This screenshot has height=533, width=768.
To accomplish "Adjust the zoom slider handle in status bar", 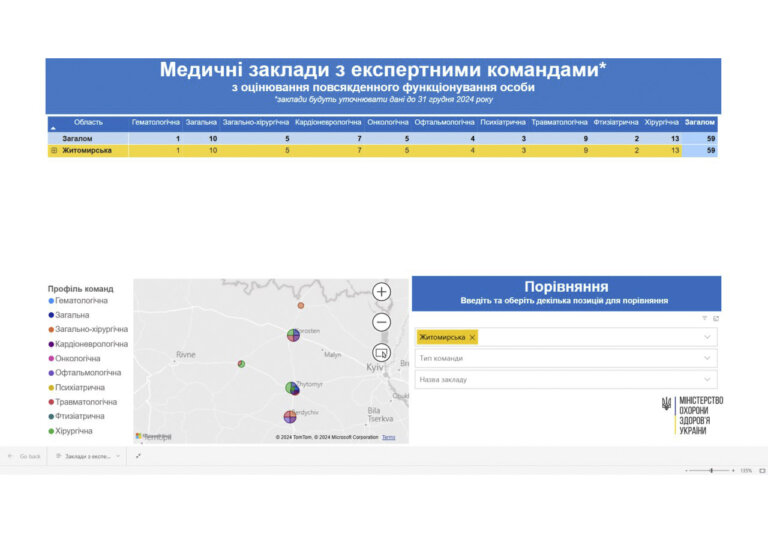I will [711, 470].
